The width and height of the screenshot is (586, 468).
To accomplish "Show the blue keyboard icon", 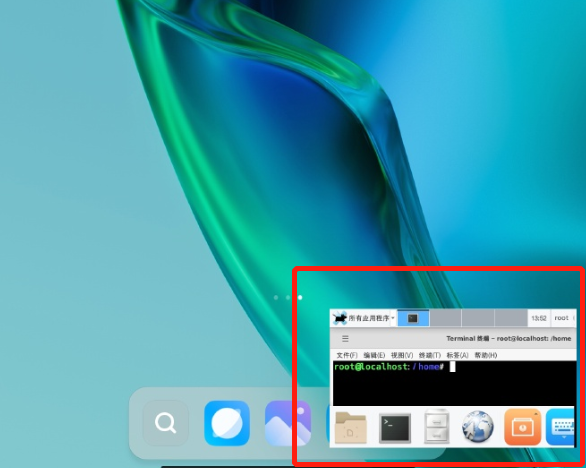I will click(560, 427).
